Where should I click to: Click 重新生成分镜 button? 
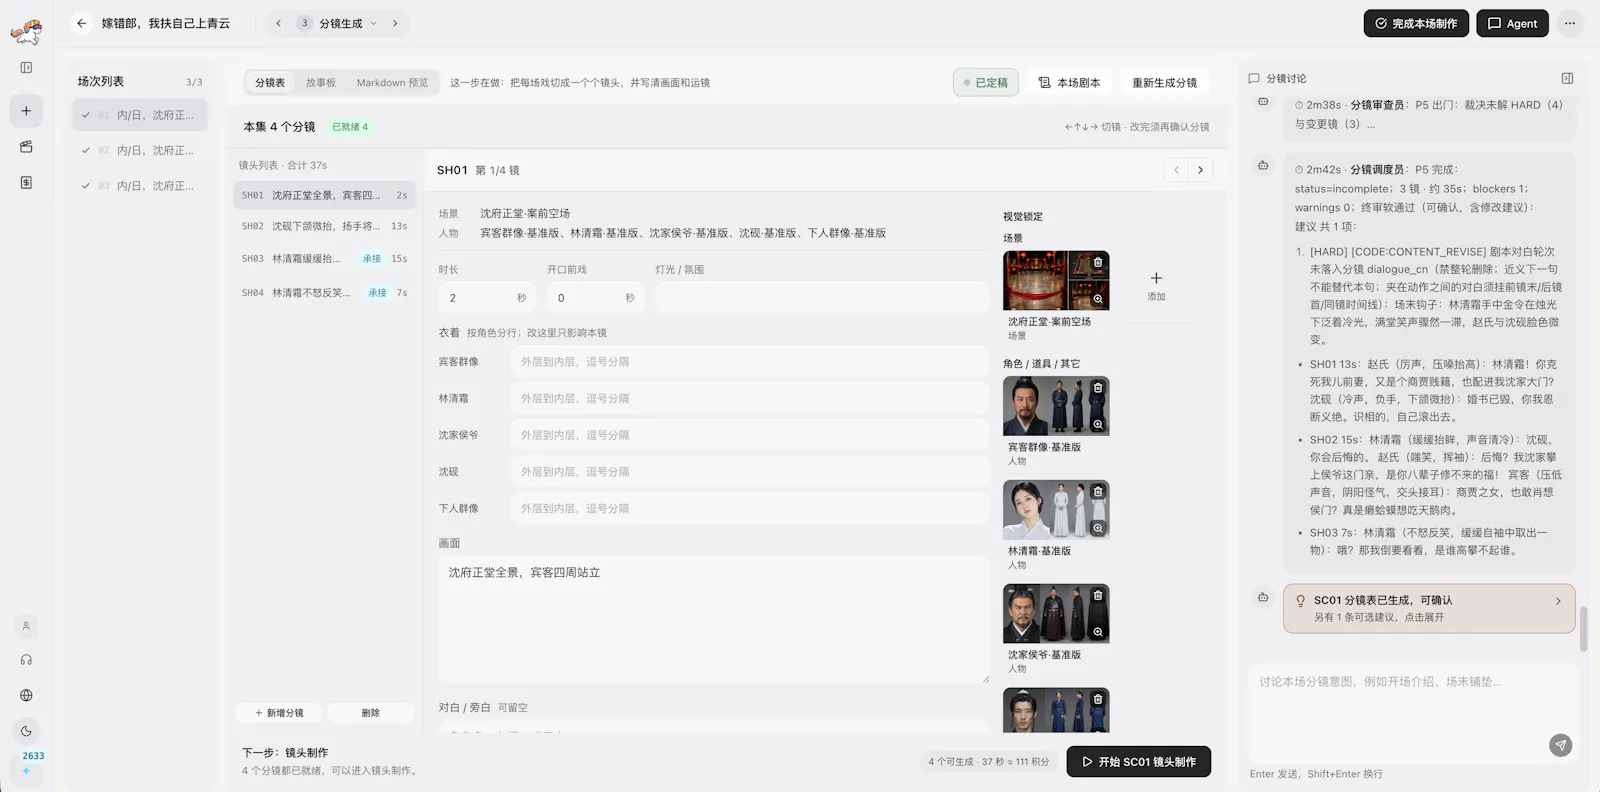click(1164, 82)
